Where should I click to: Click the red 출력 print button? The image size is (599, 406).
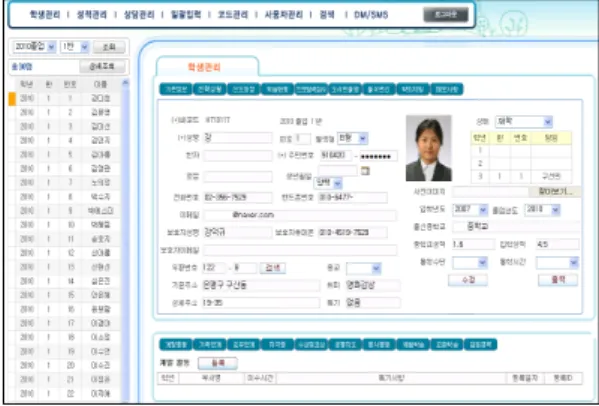tap(558, 280)
